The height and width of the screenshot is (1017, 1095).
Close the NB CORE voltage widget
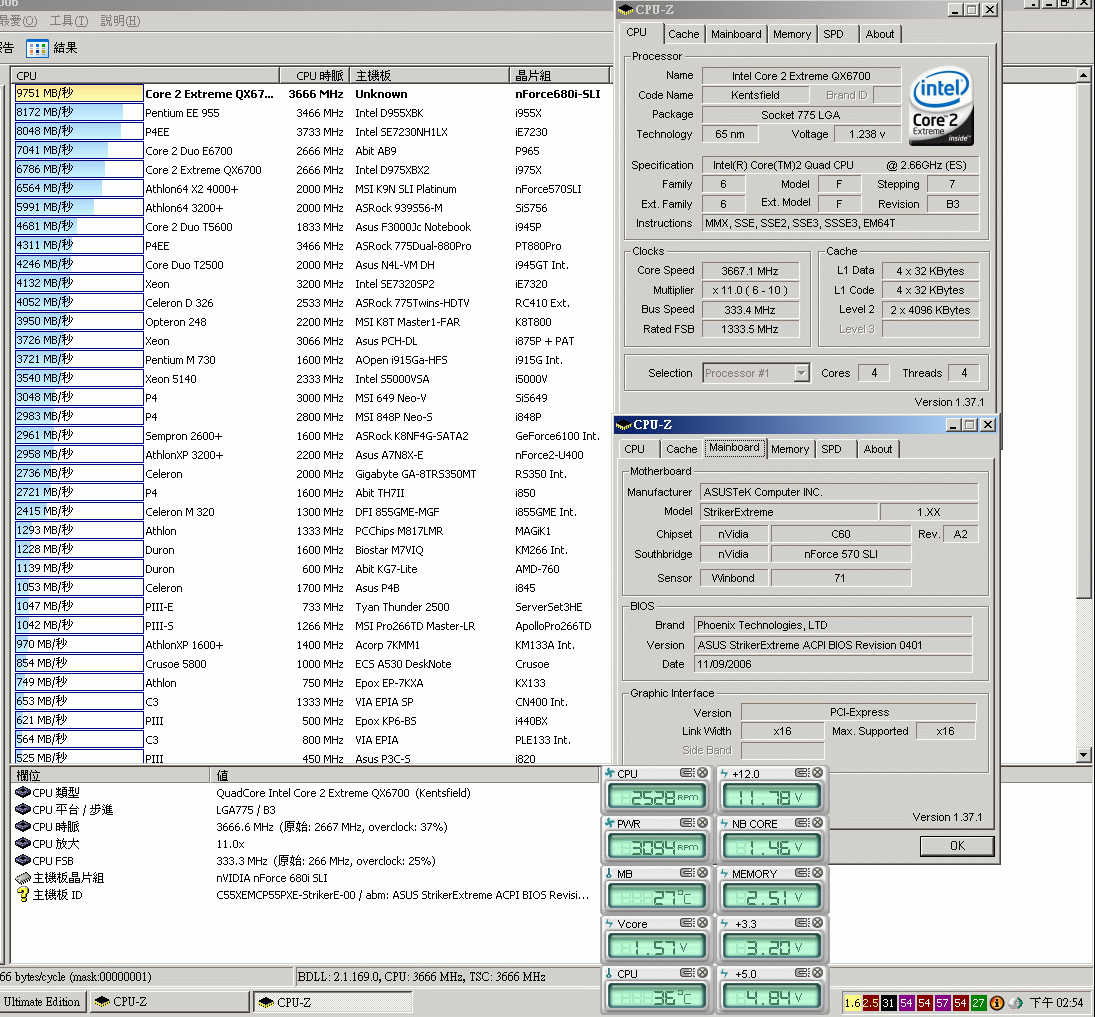pyautogui.click(x=818, y=824)
